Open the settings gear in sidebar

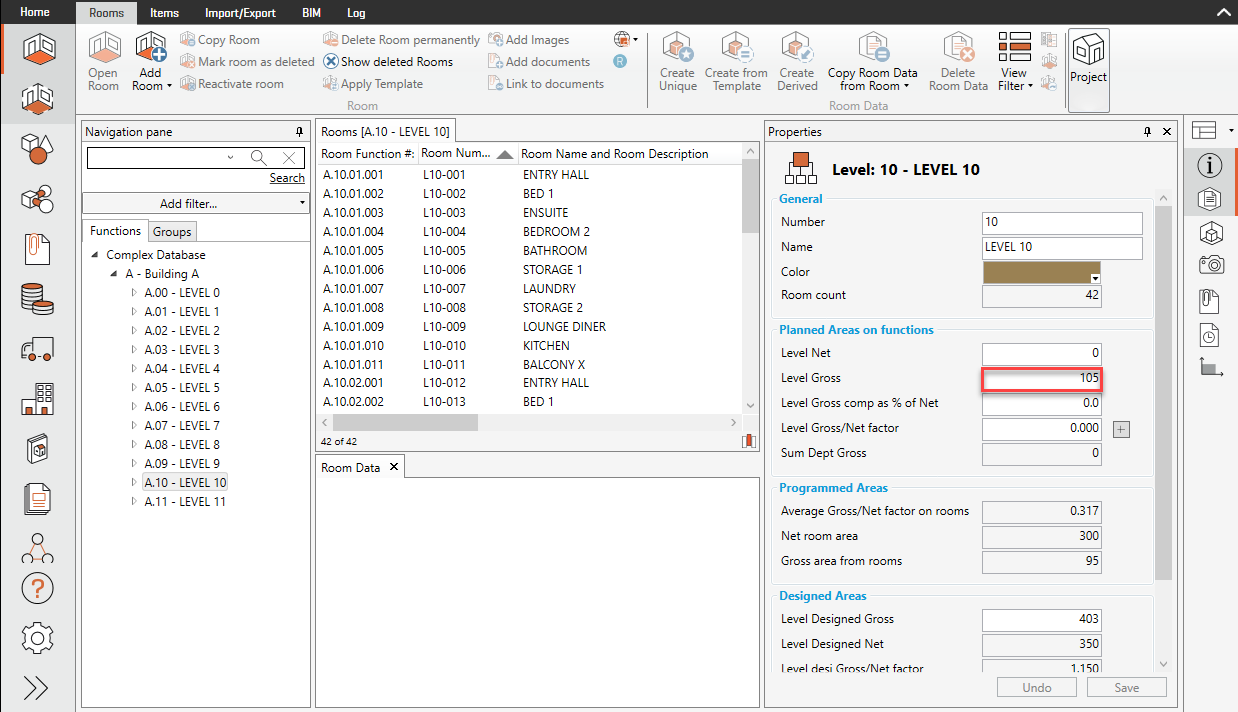37,637
